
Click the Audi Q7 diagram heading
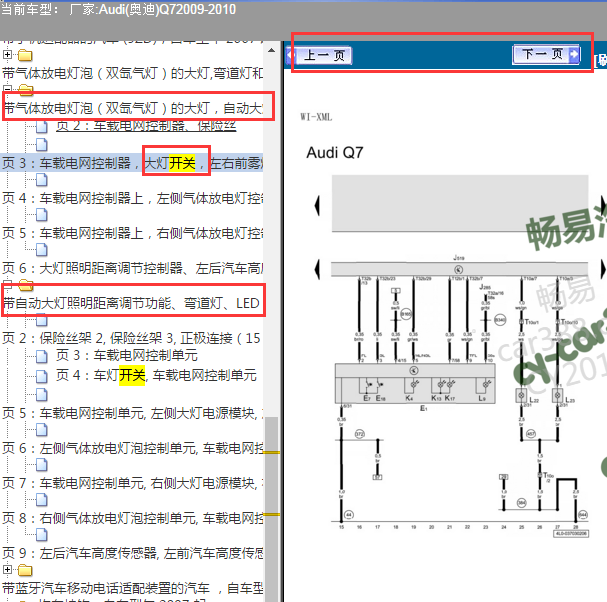(x=334, y=153)
